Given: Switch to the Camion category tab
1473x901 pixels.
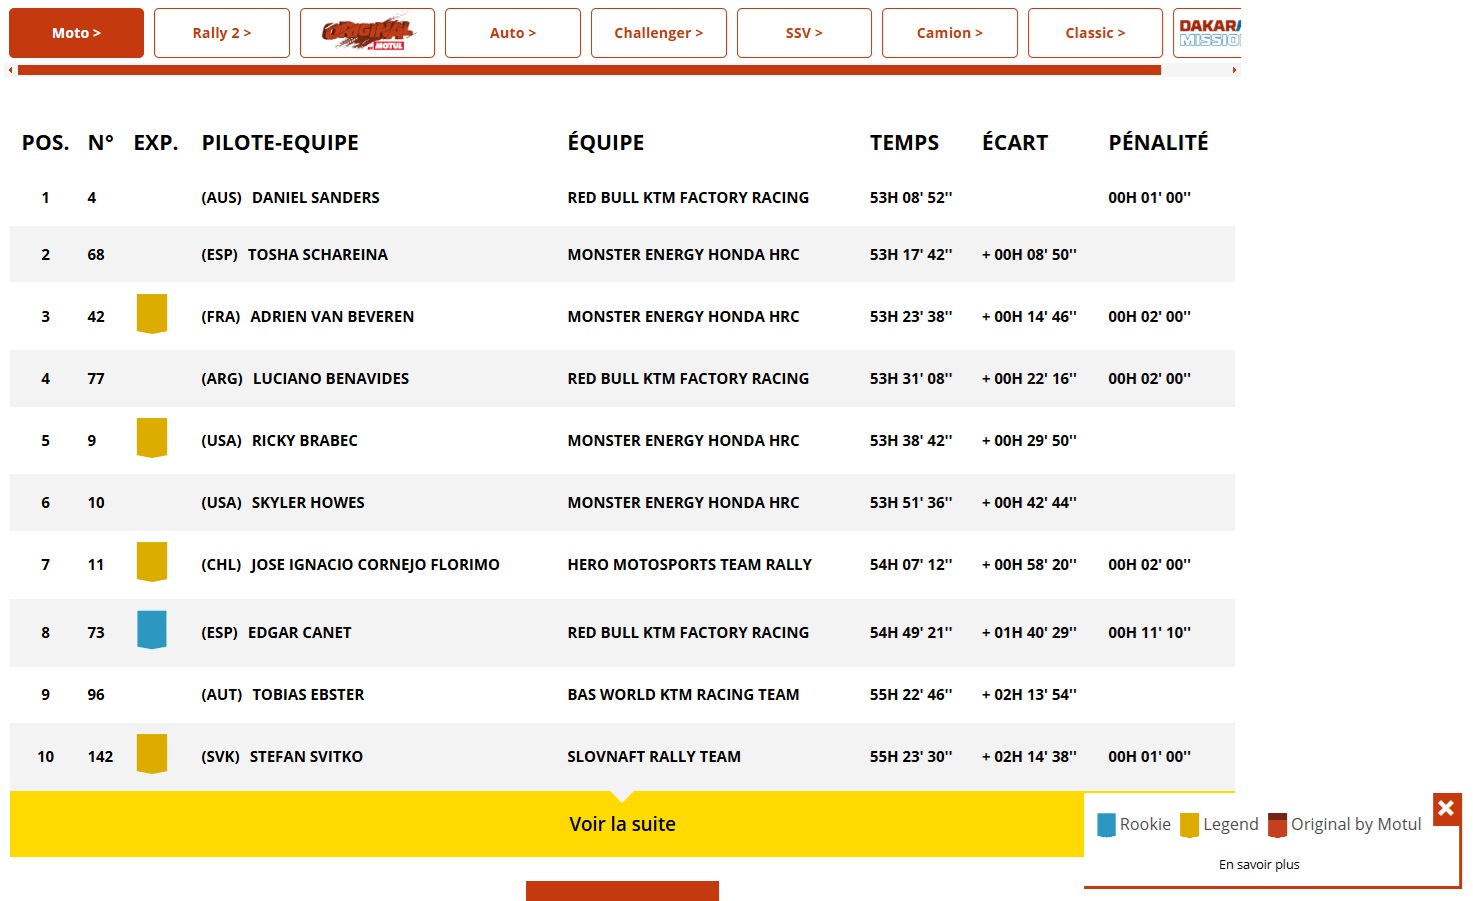Looking at the screenshot, I should pyautogui.click(x=950, y=33).
